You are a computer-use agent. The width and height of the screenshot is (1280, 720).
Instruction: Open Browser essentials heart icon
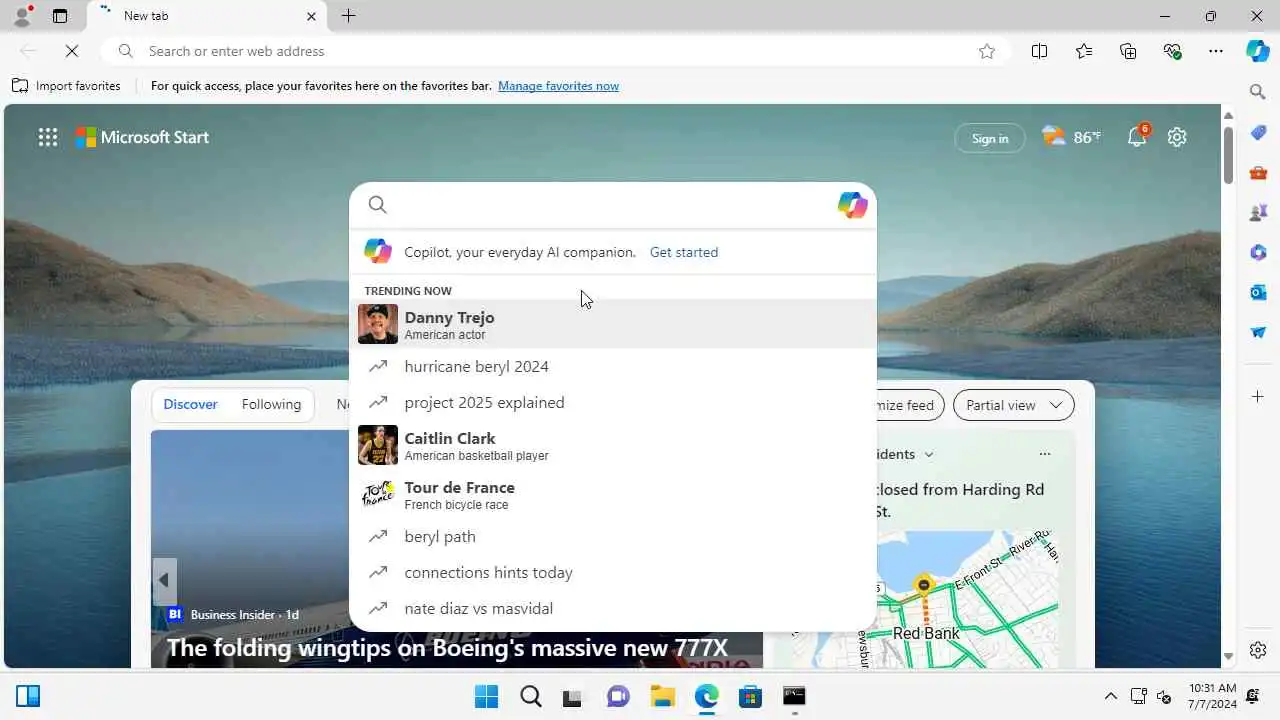(x=1172, y=51)
